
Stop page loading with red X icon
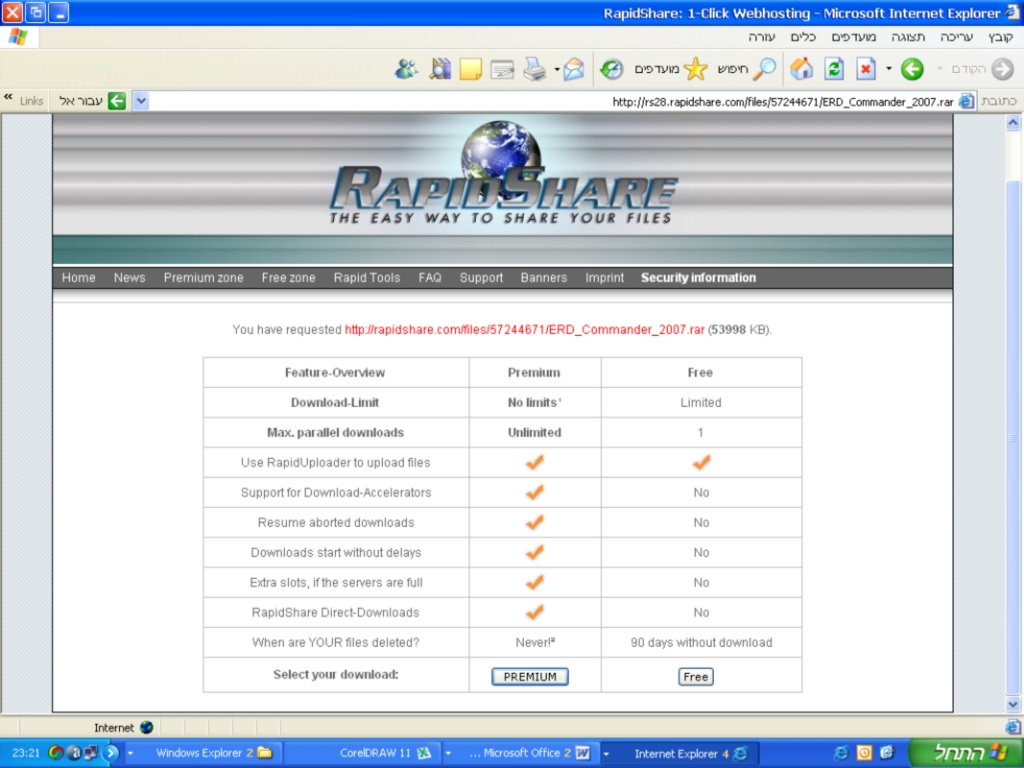pos(866,69)
